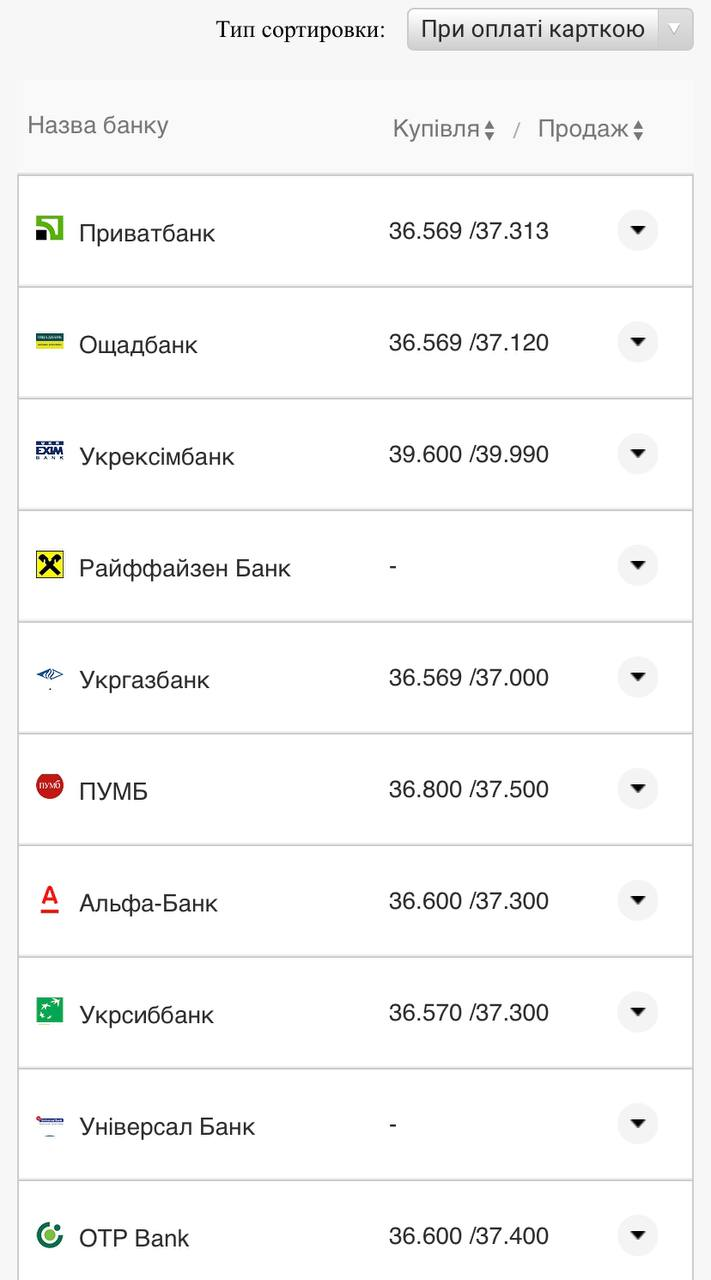The image size is (711, 1280).
Task: Click the Приватбанк logo icon
Action: (x=49, y=229)
